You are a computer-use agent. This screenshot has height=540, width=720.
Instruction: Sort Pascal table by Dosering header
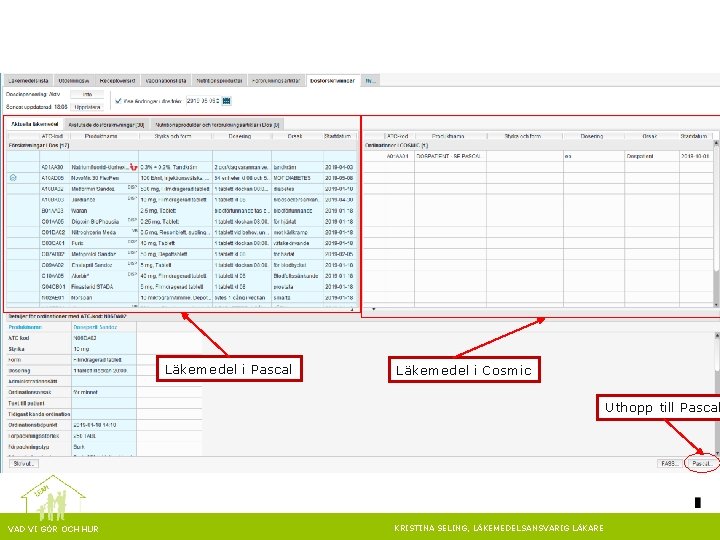(240, 136)
